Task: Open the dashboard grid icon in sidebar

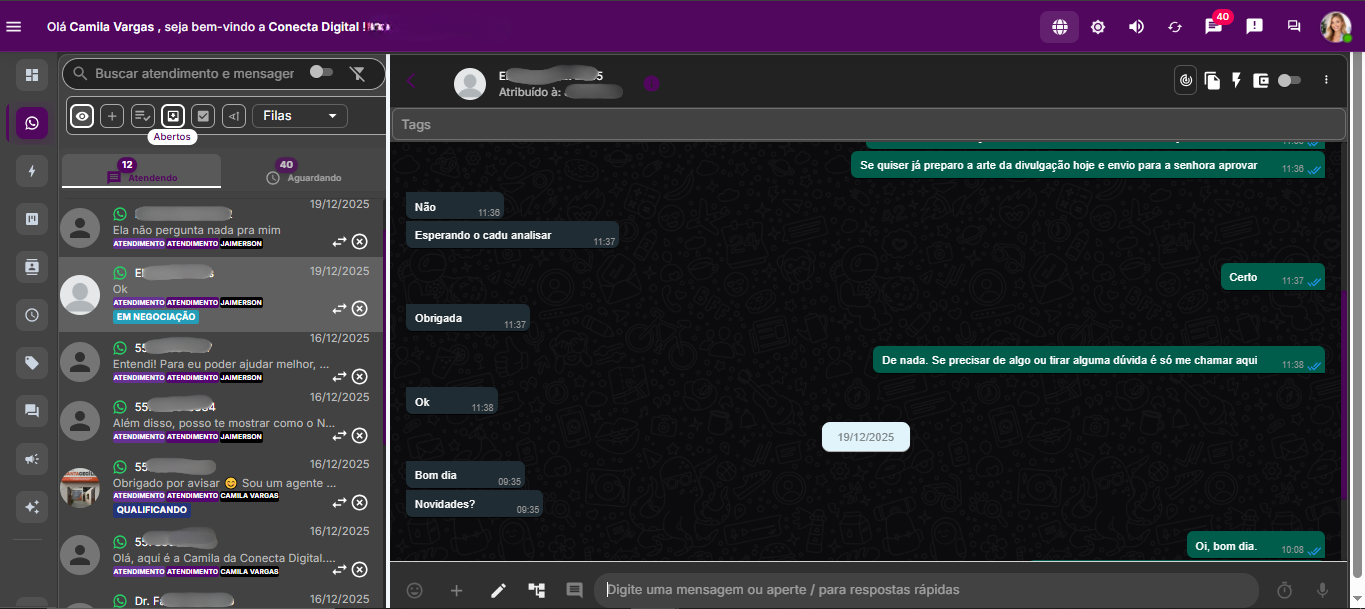Action: (31, 75)
